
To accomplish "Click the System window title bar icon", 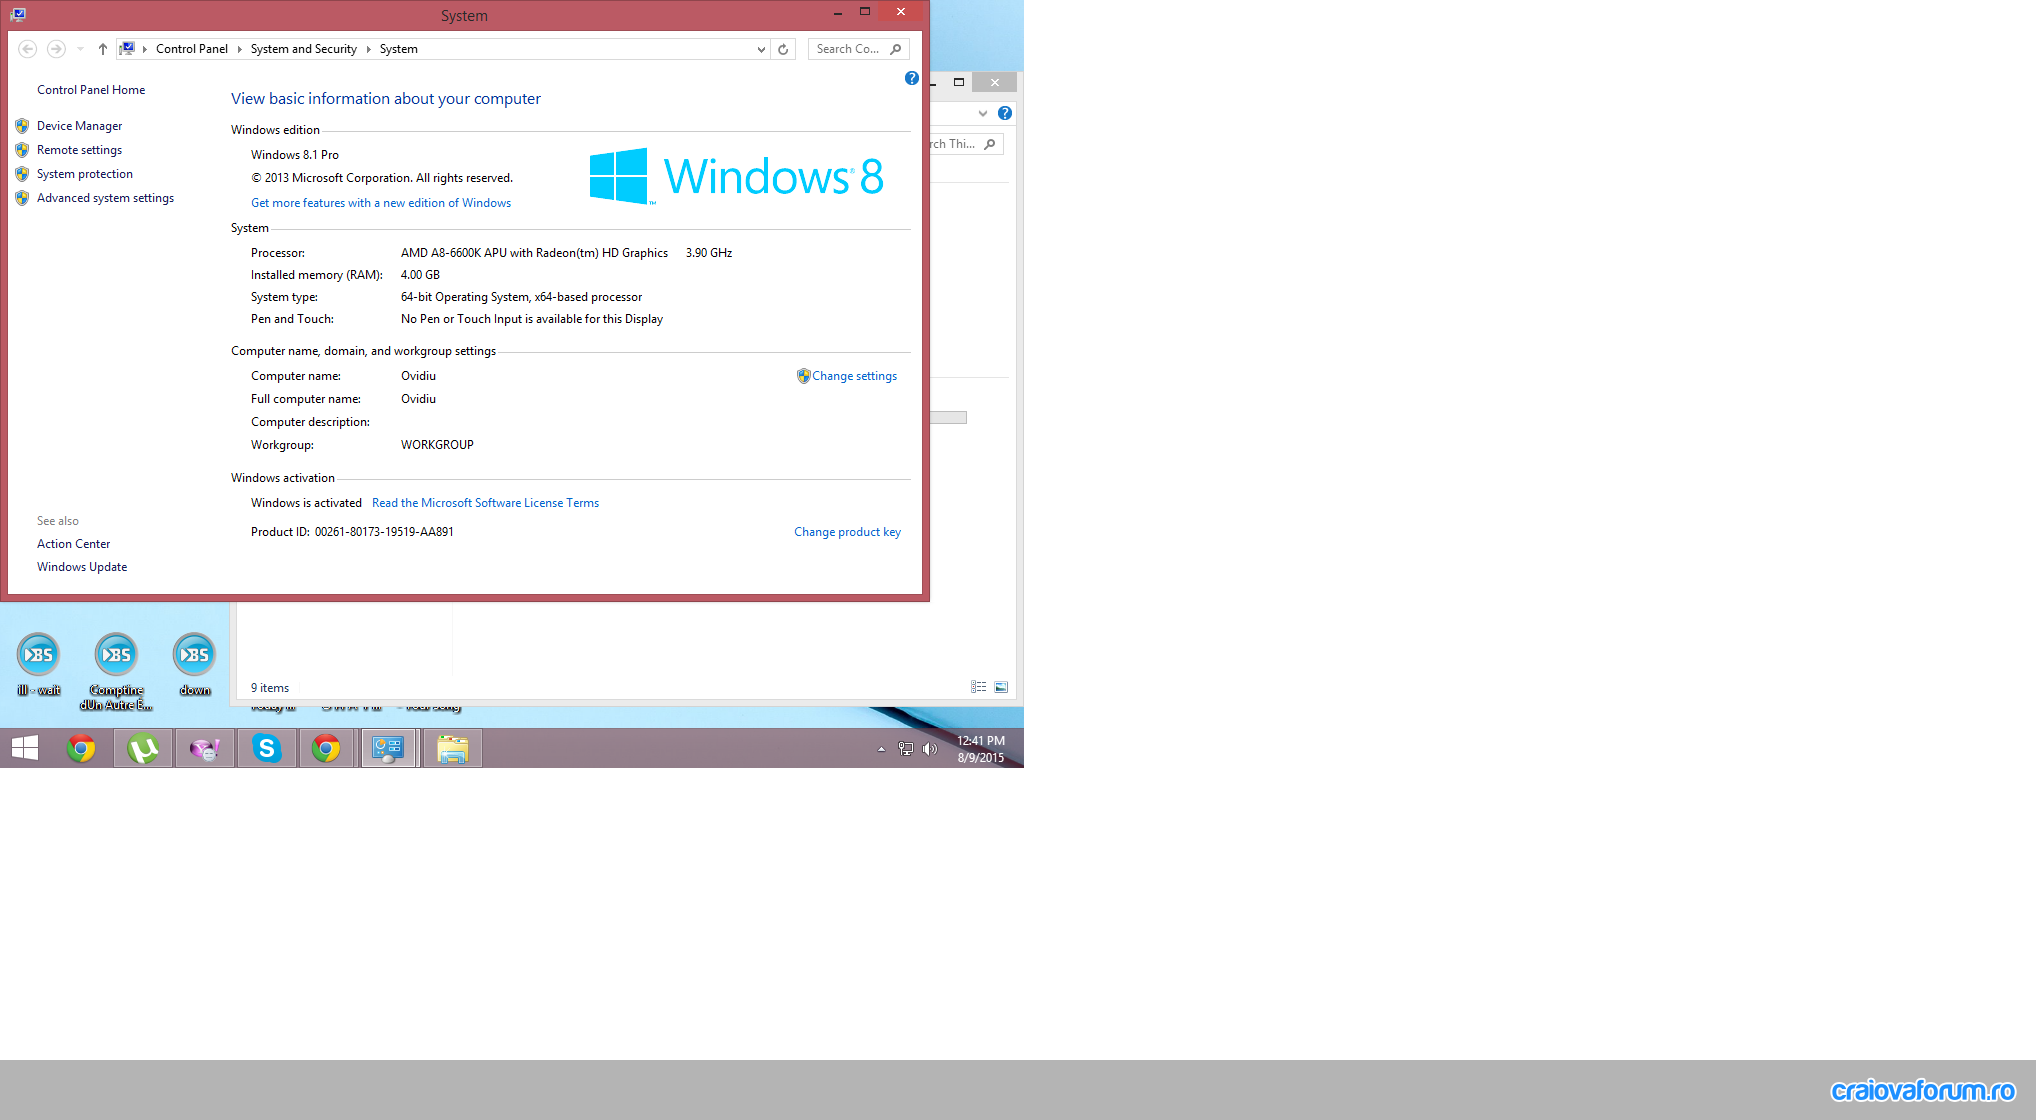I will coord(18,14).
